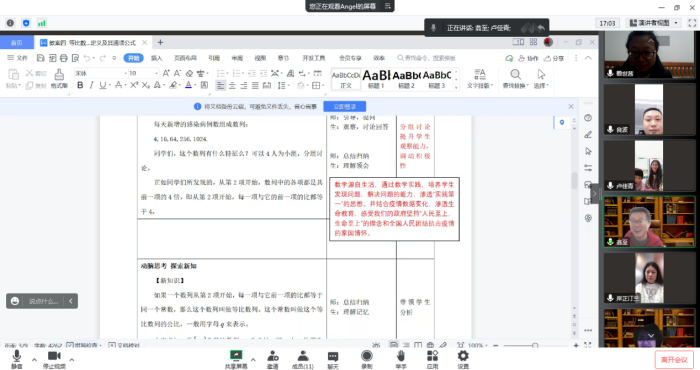700x370 pixels.
Task: Switch to the Page Layout tab
Action: coord(185,58)
